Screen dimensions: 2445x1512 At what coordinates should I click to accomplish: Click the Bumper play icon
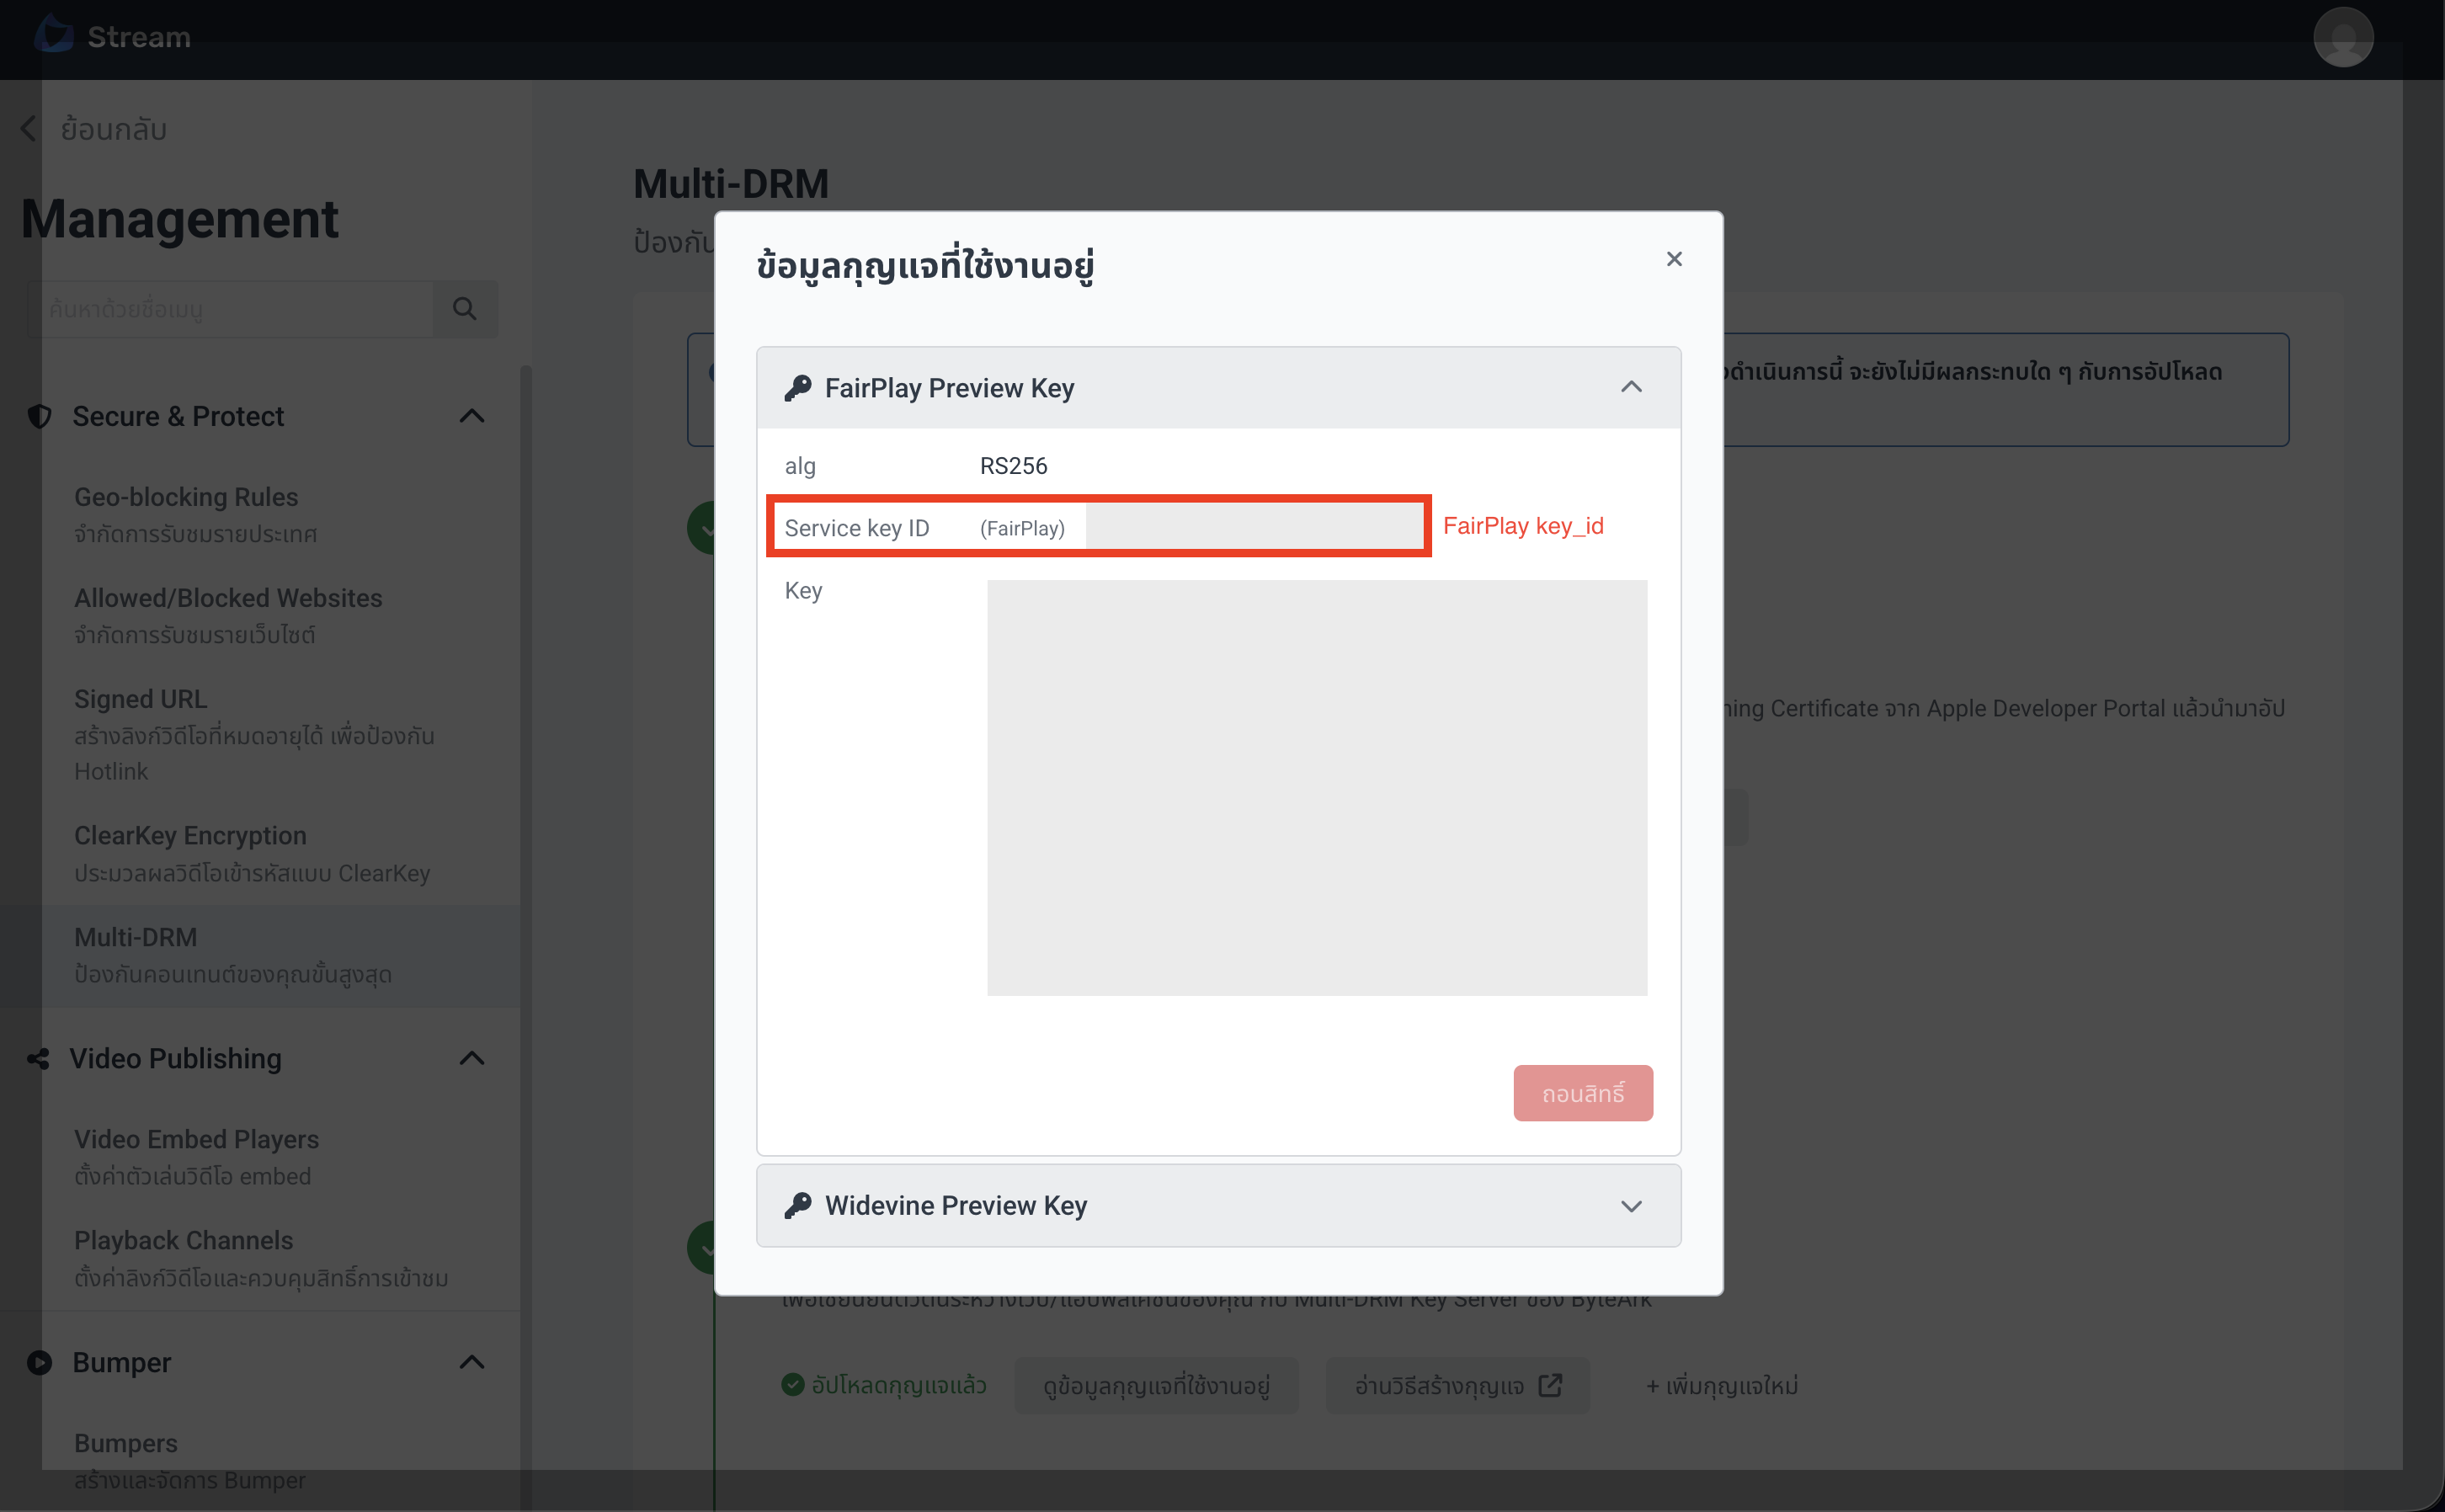(39, 1362)
